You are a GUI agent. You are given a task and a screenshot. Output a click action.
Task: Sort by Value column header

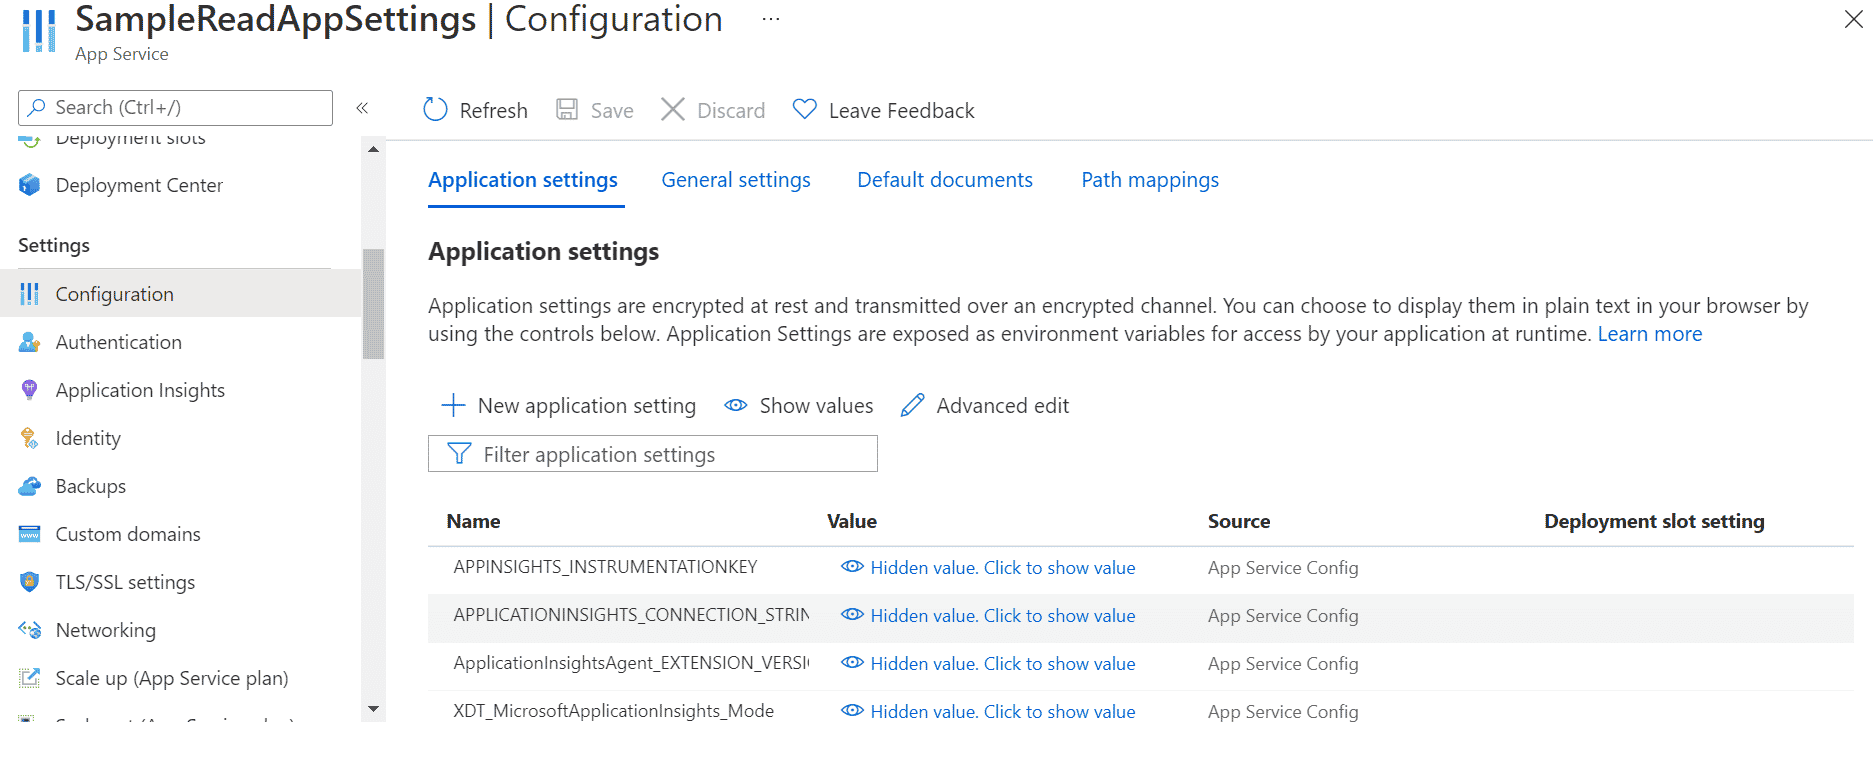851,521
